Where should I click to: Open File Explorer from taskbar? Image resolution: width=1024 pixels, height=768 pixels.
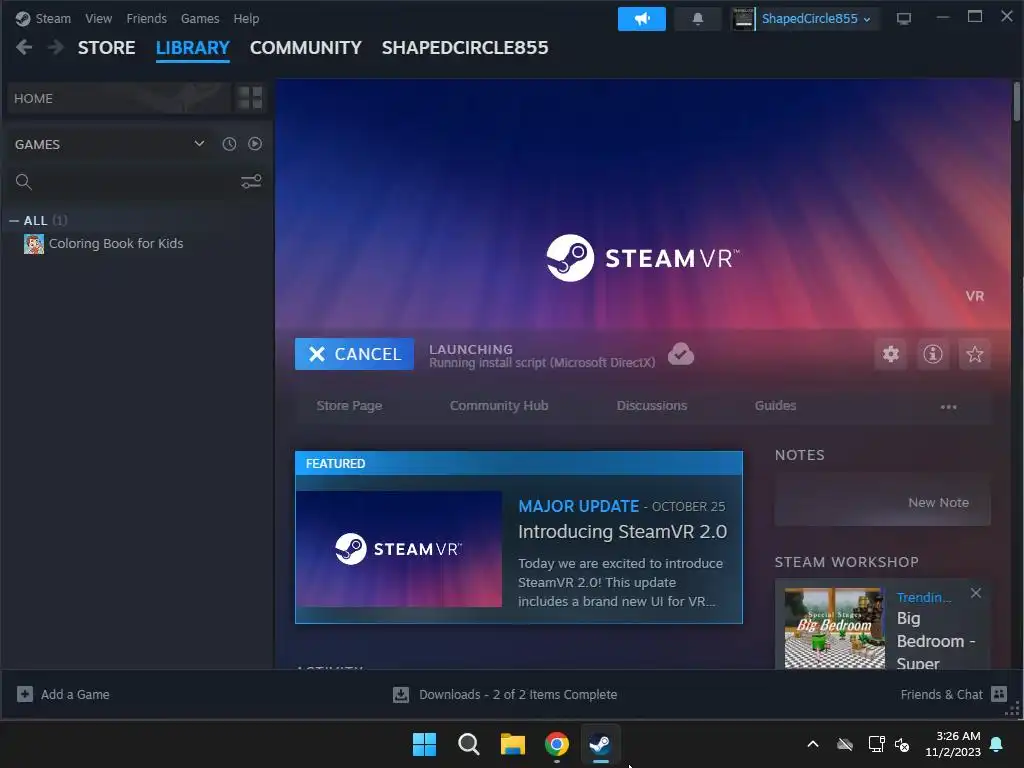pyautogui.click(x=513, y=744)
